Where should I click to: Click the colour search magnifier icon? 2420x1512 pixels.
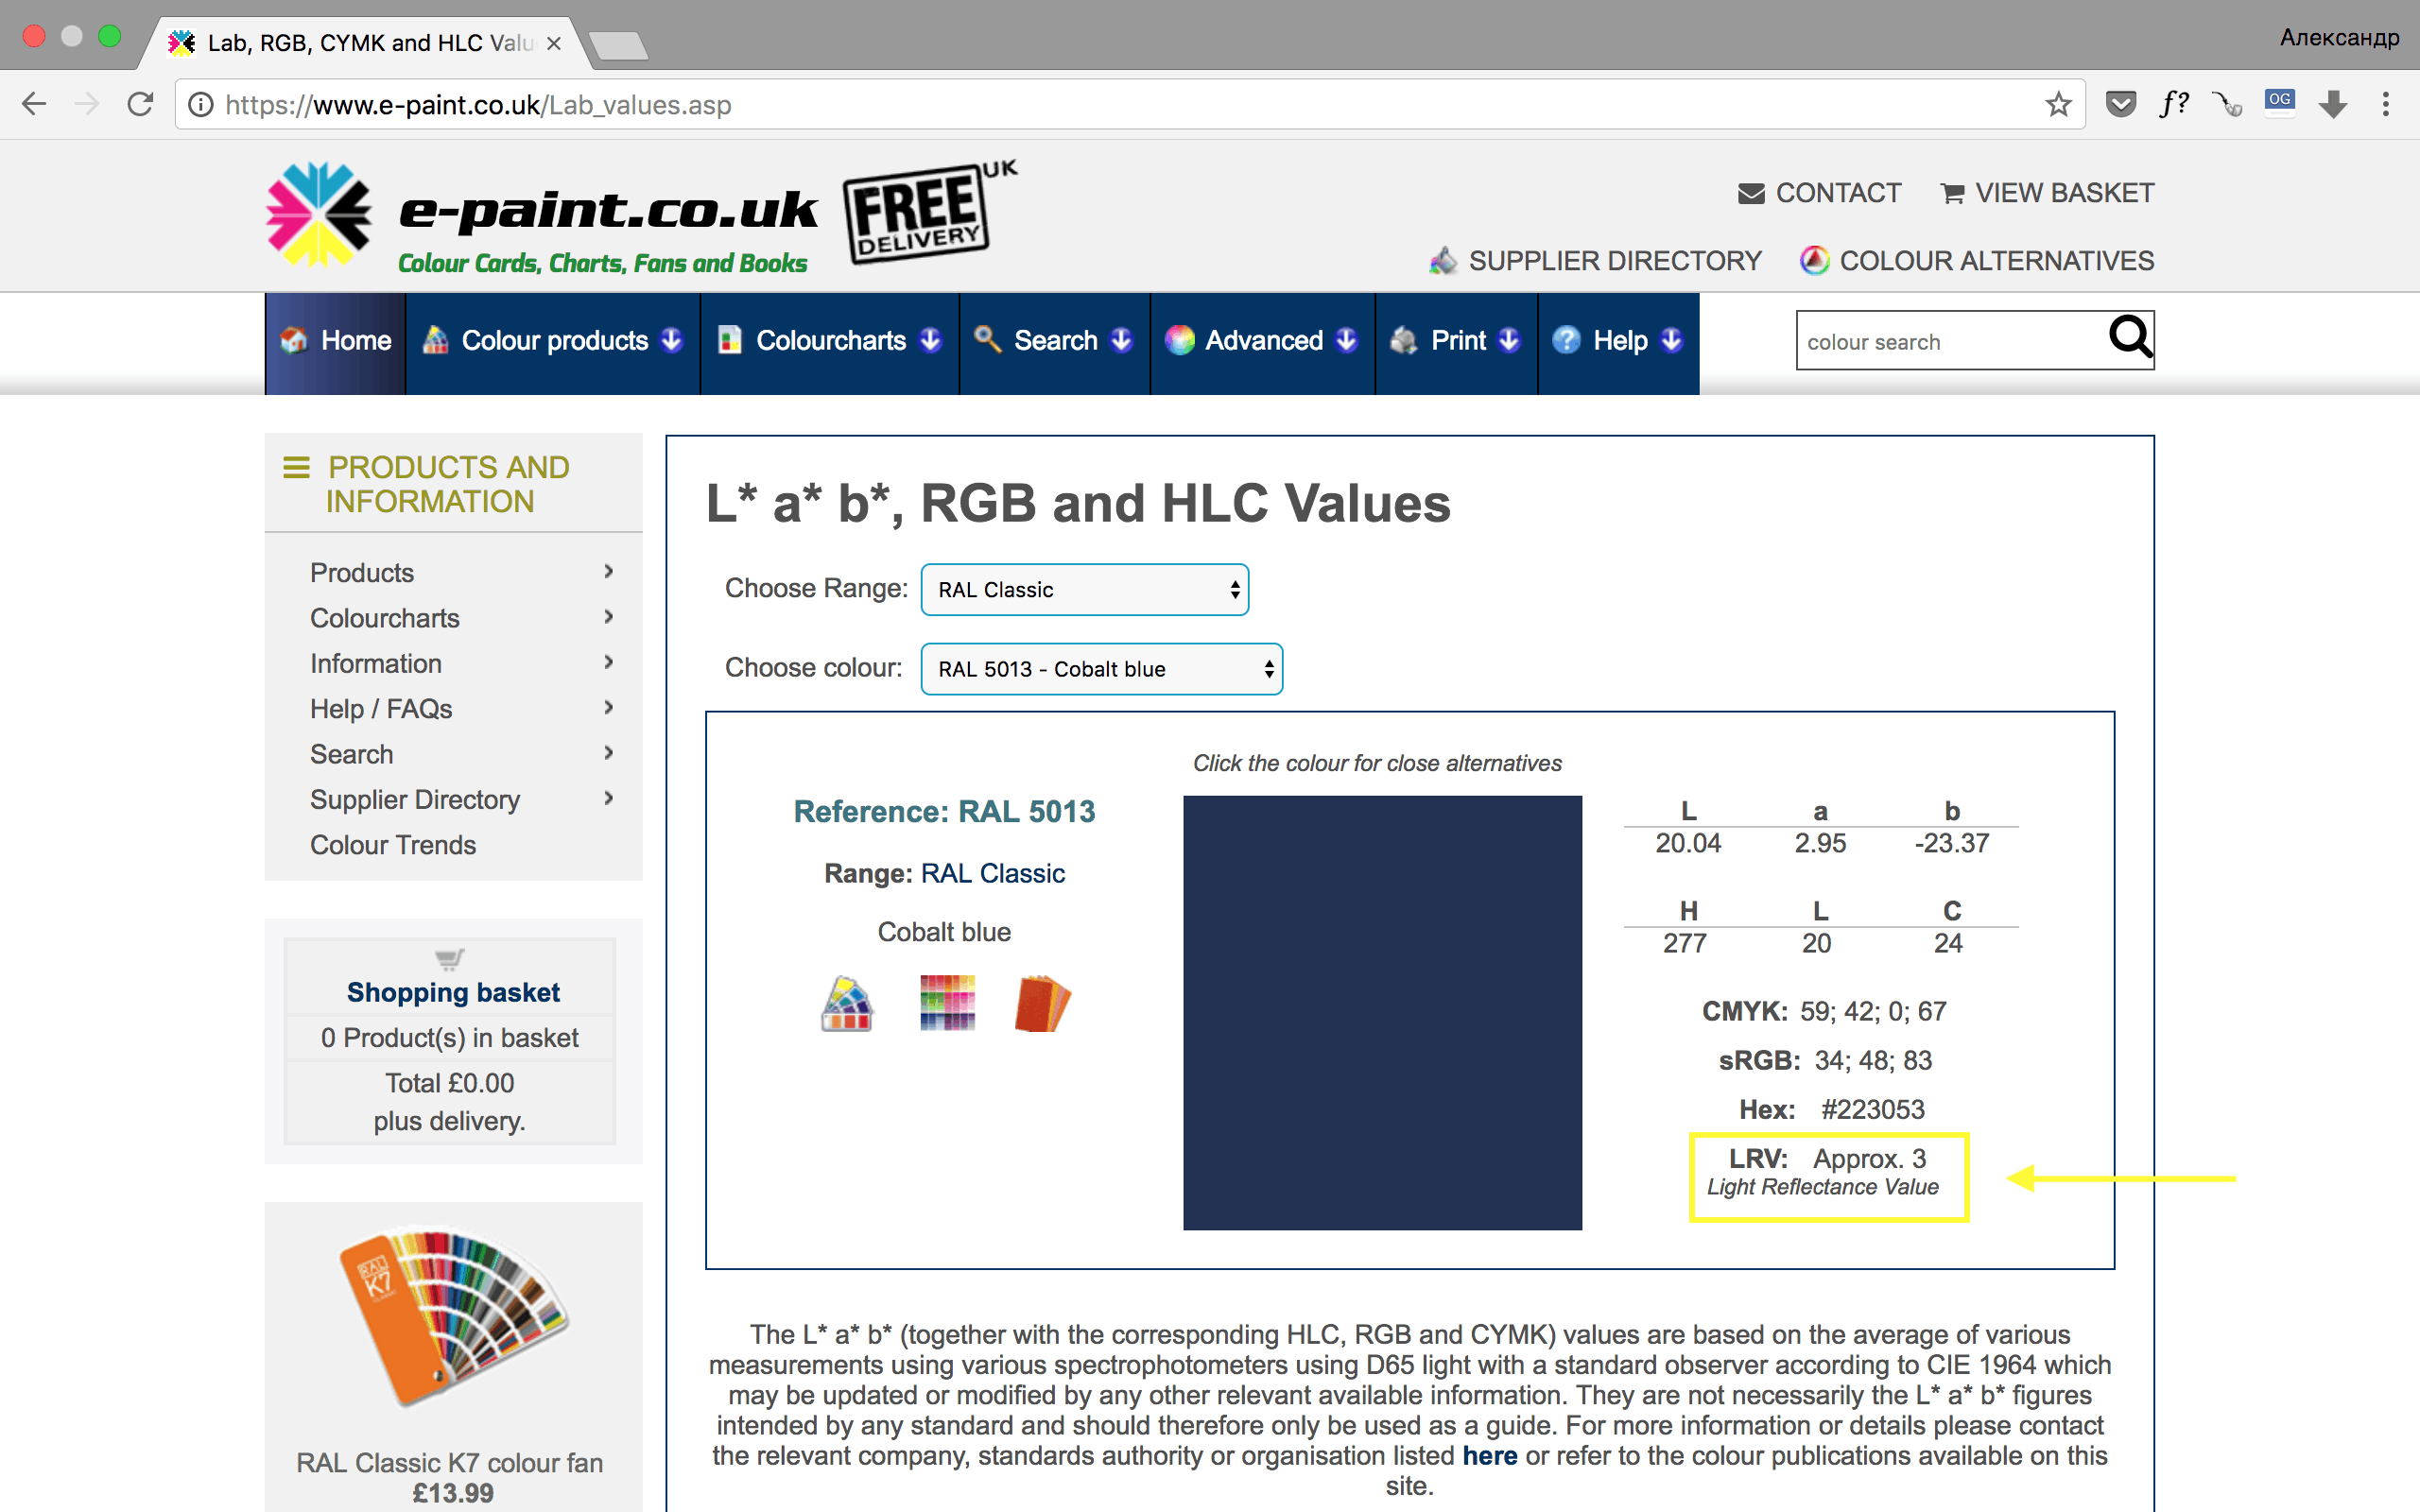coord(2130,338)
